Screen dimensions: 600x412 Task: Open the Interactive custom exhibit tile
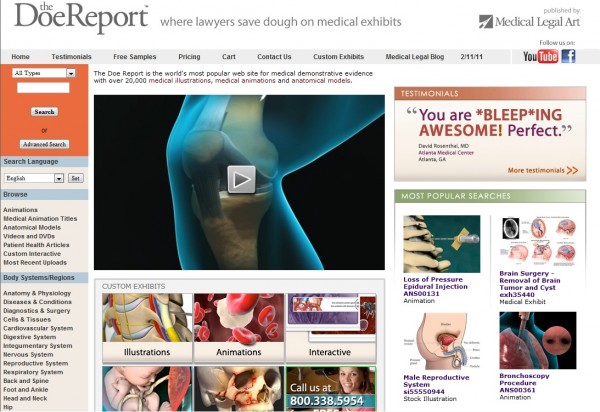click(331, 328)
